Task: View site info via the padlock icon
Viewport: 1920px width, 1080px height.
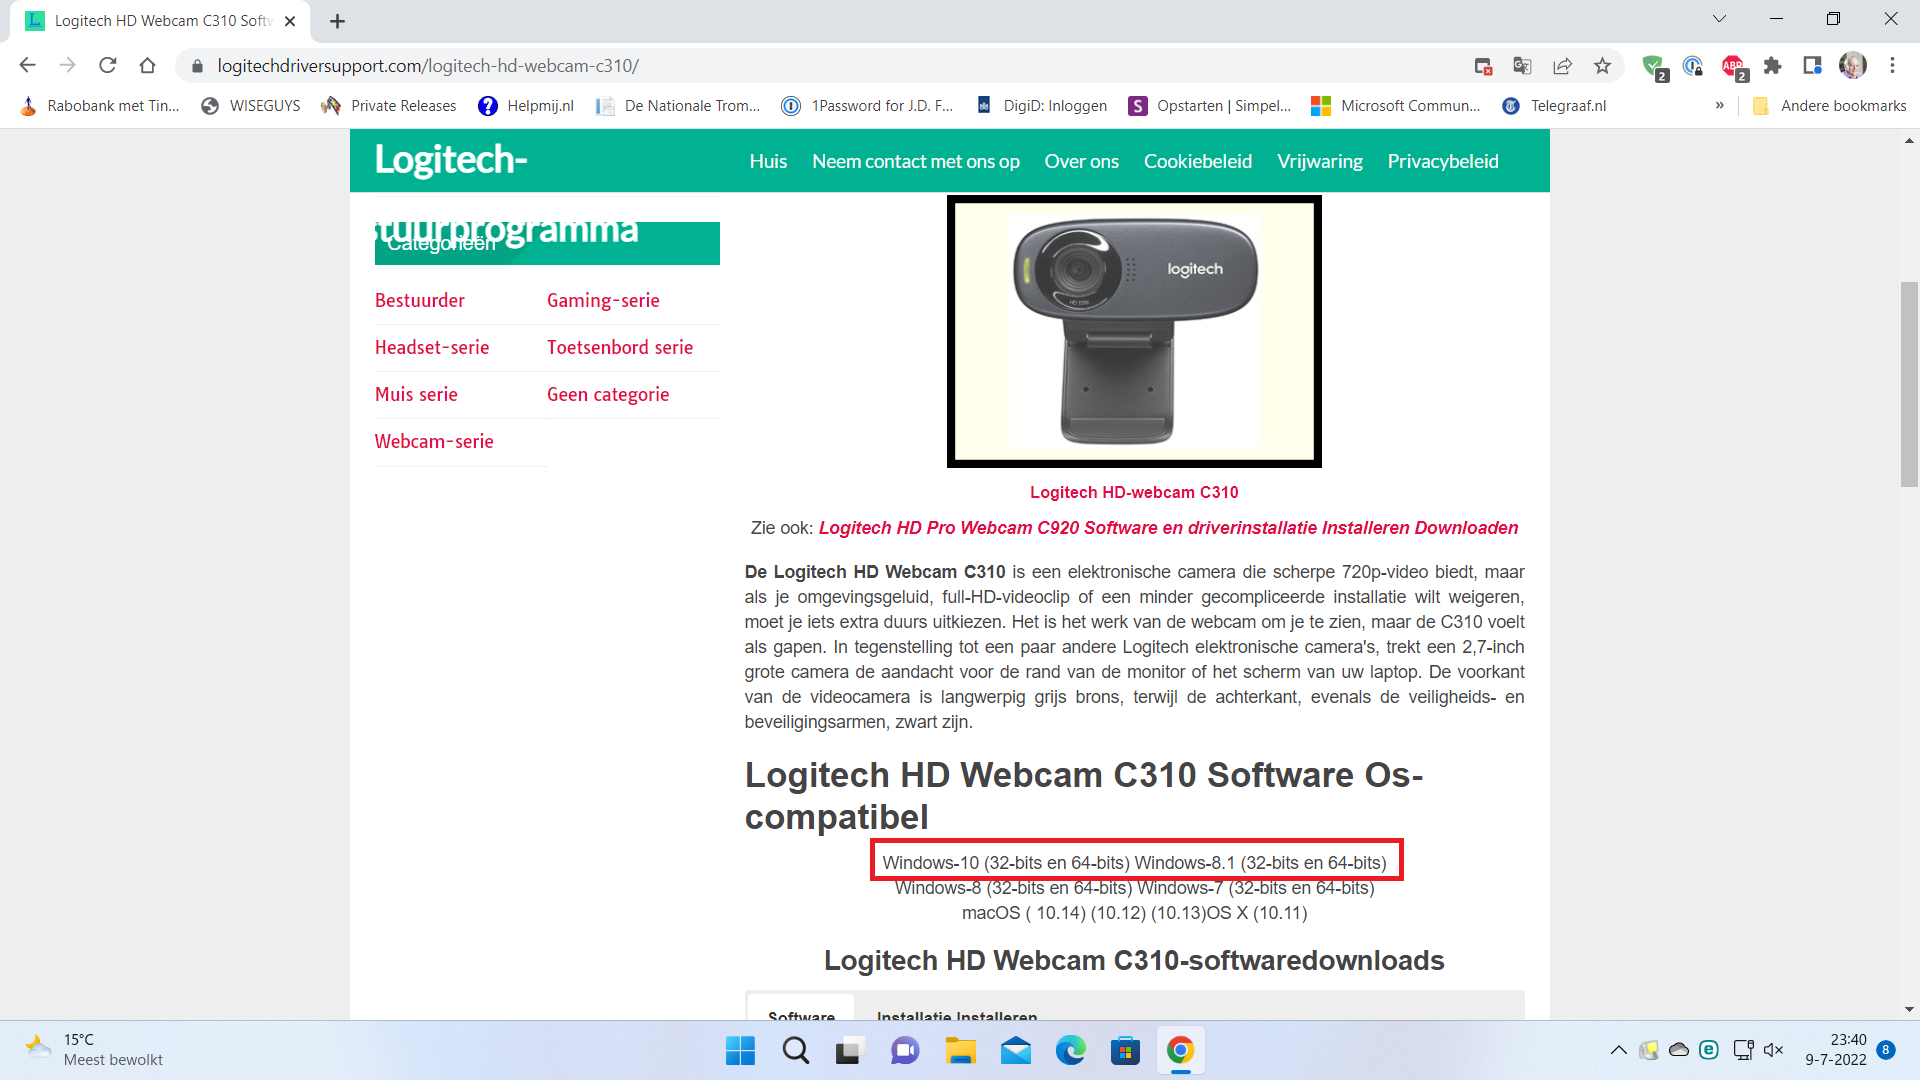Action: pos(197,66)
